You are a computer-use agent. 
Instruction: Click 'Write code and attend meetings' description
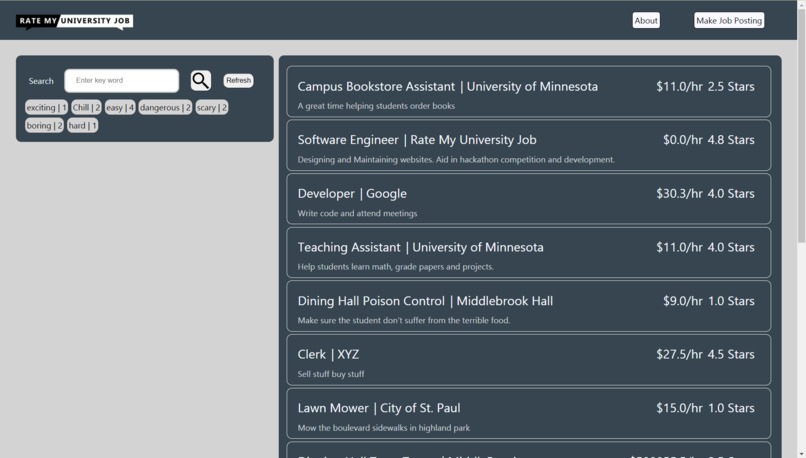tap(357, 213)
